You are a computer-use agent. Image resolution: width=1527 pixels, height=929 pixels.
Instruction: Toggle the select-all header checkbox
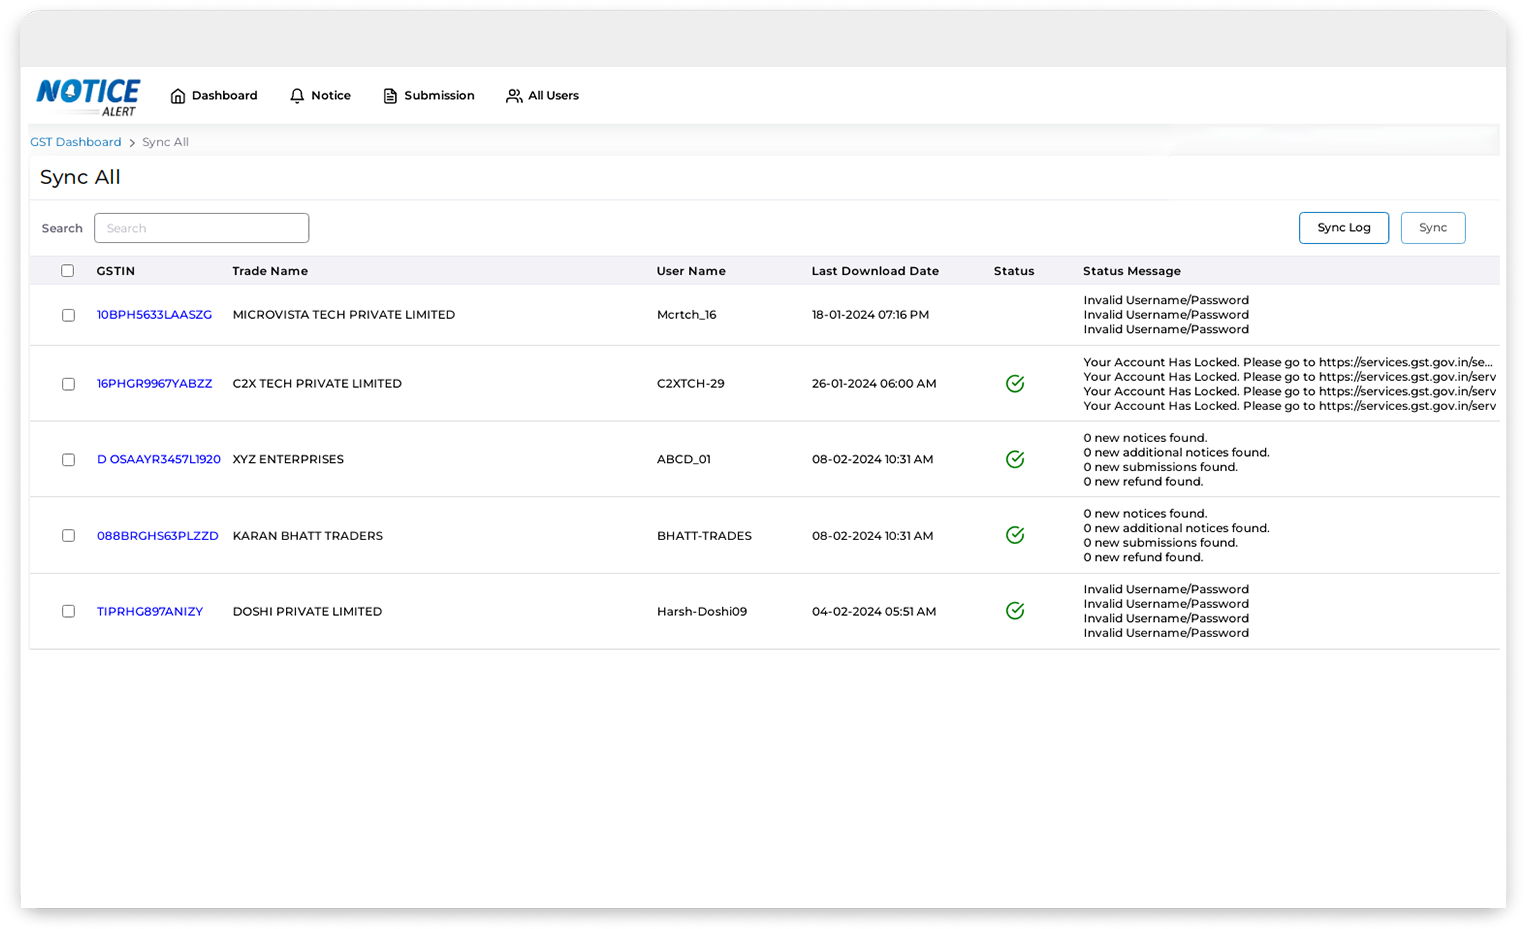[68, 271]
